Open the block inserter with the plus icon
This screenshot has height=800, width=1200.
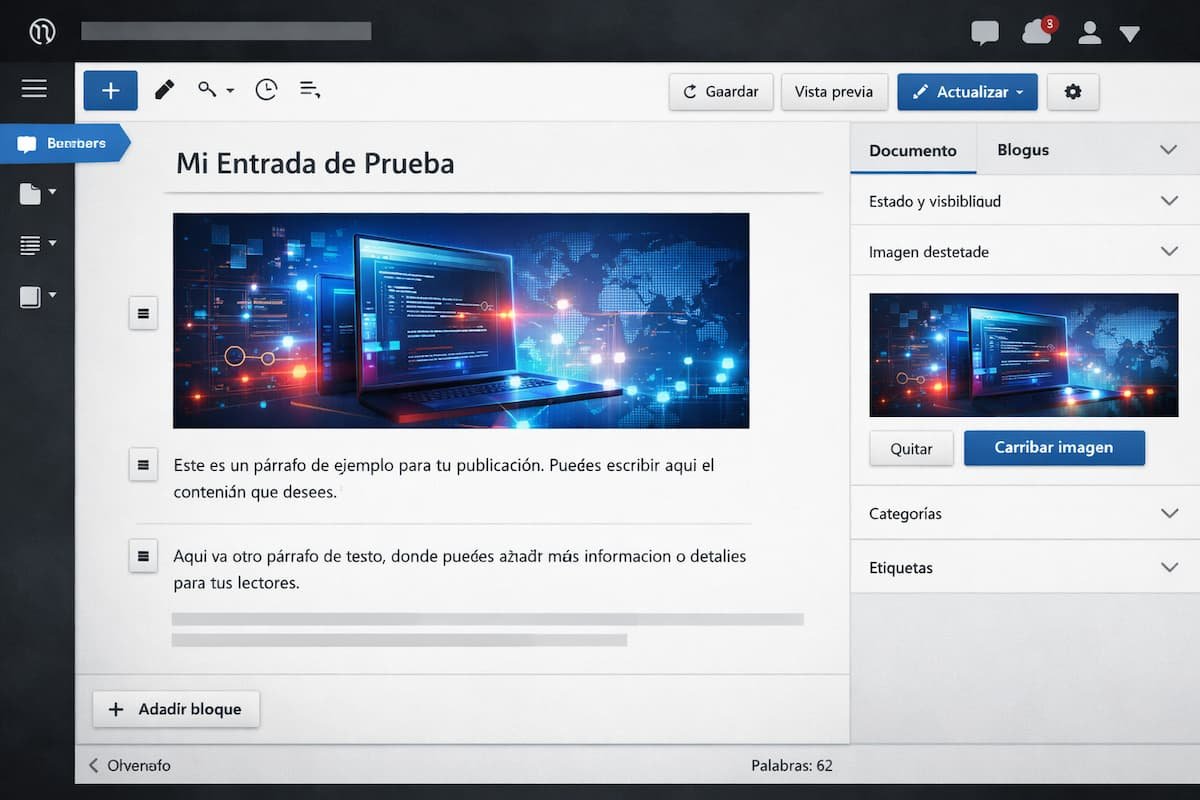pos(110,90)
